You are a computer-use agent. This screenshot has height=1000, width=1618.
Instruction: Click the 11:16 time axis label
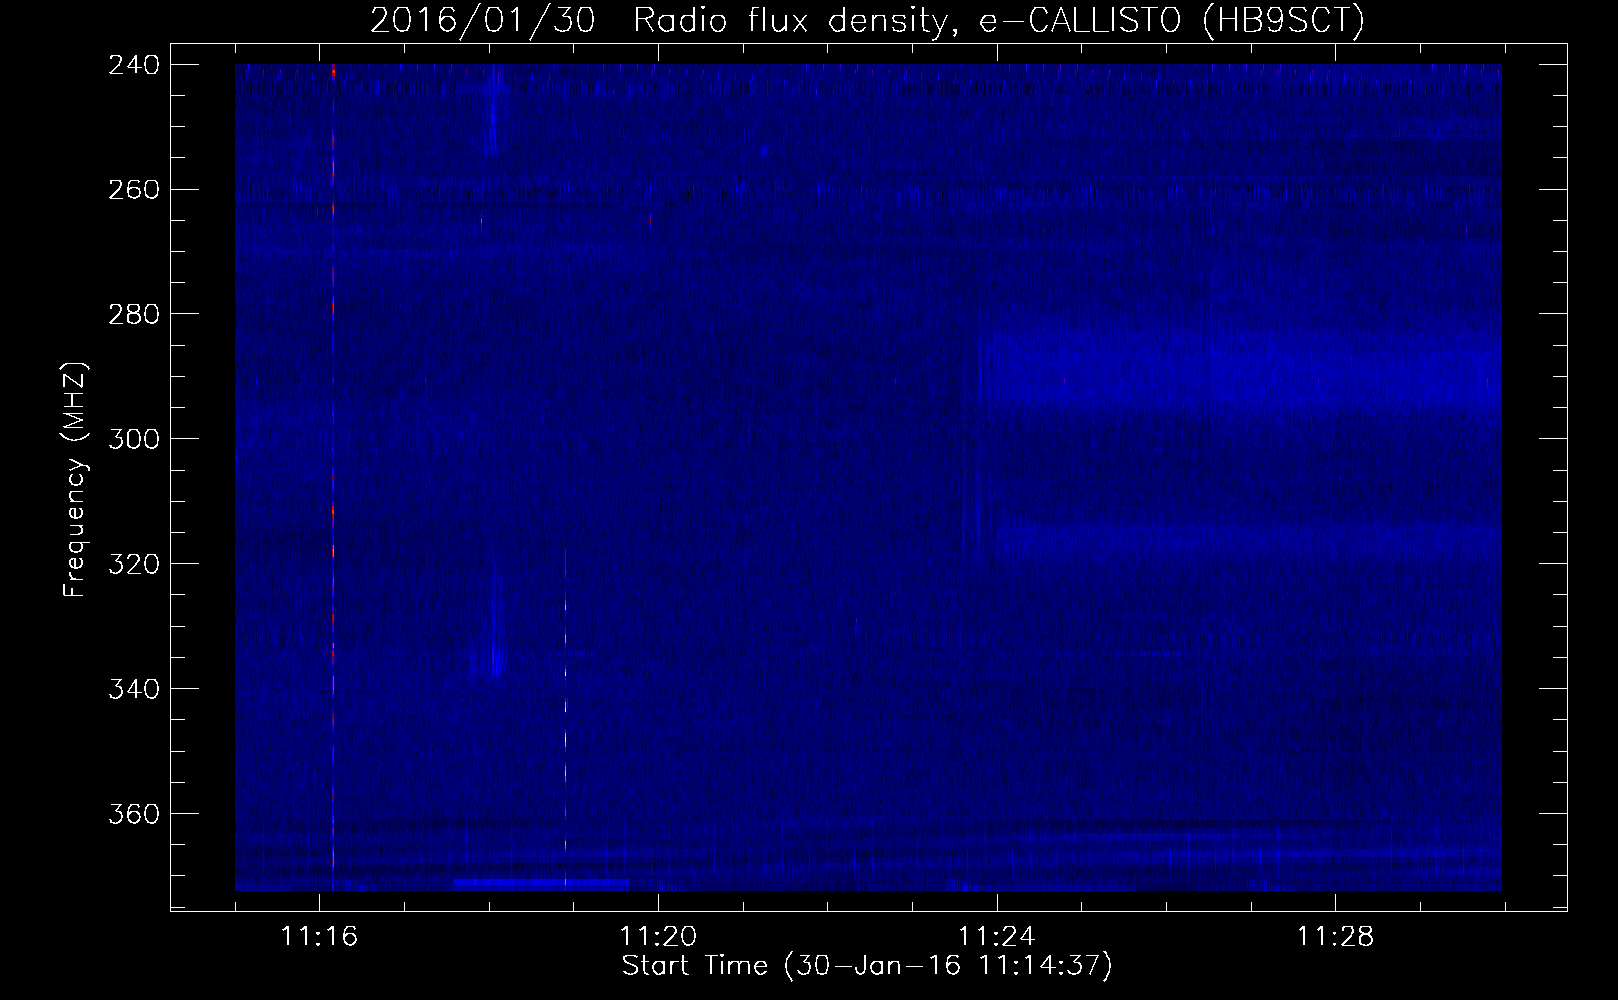(320, 937)
